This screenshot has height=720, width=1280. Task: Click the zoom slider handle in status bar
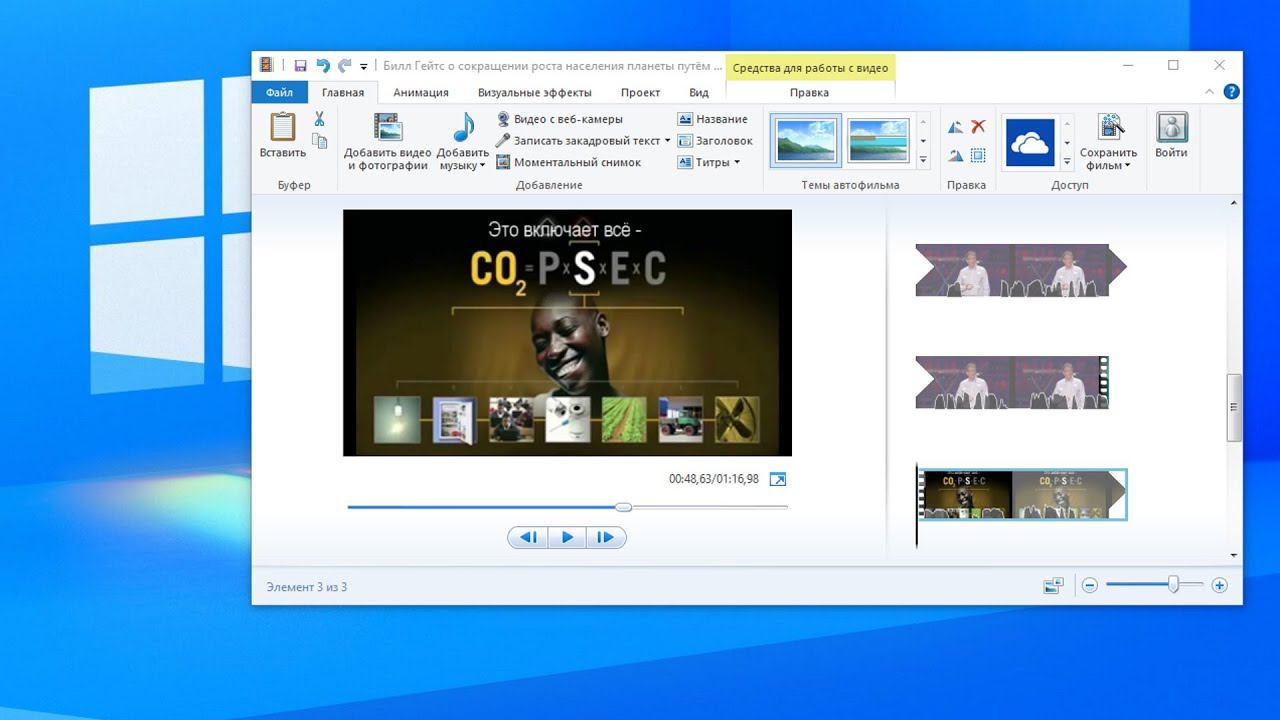click(x=1173, y=585)
